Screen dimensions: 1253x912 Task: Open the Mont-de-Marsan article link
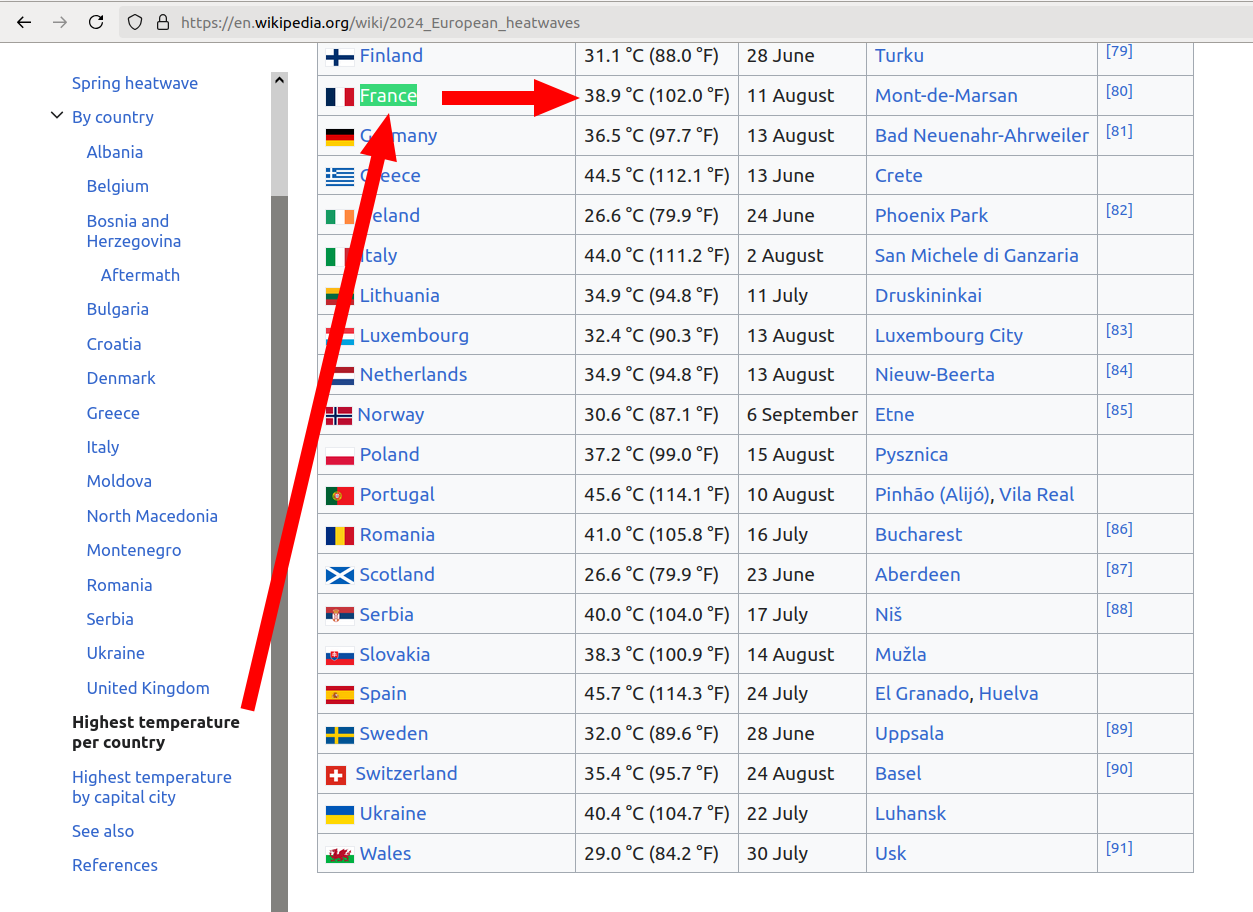[x=946, y=96]
